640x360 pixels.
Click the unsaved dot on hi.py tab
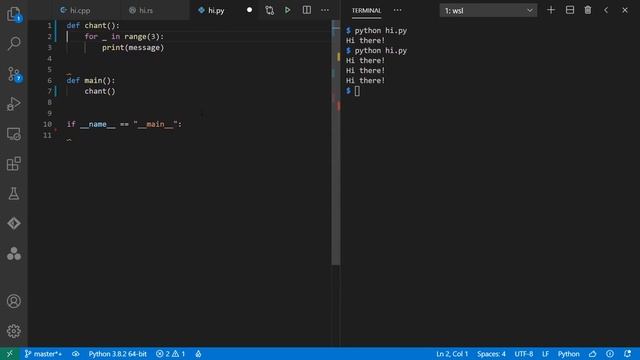[249, 10]
